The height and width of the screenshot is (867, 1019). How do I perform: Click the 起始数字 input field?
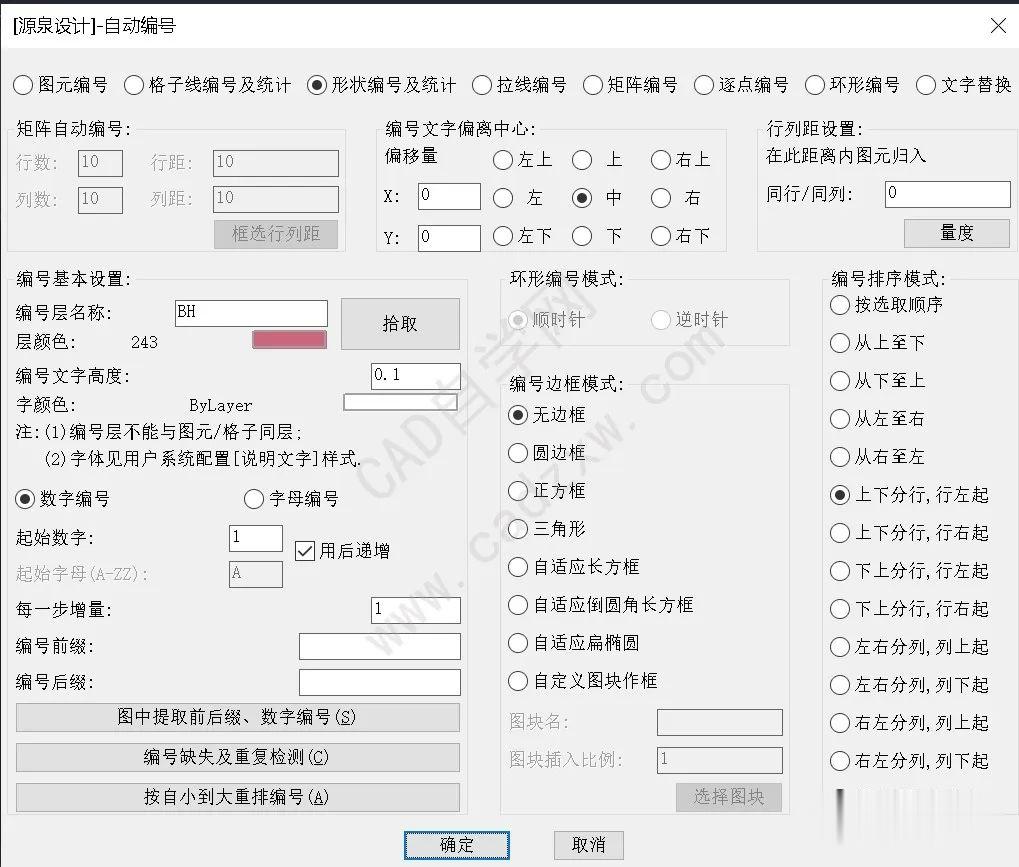[x=255, y=538]
